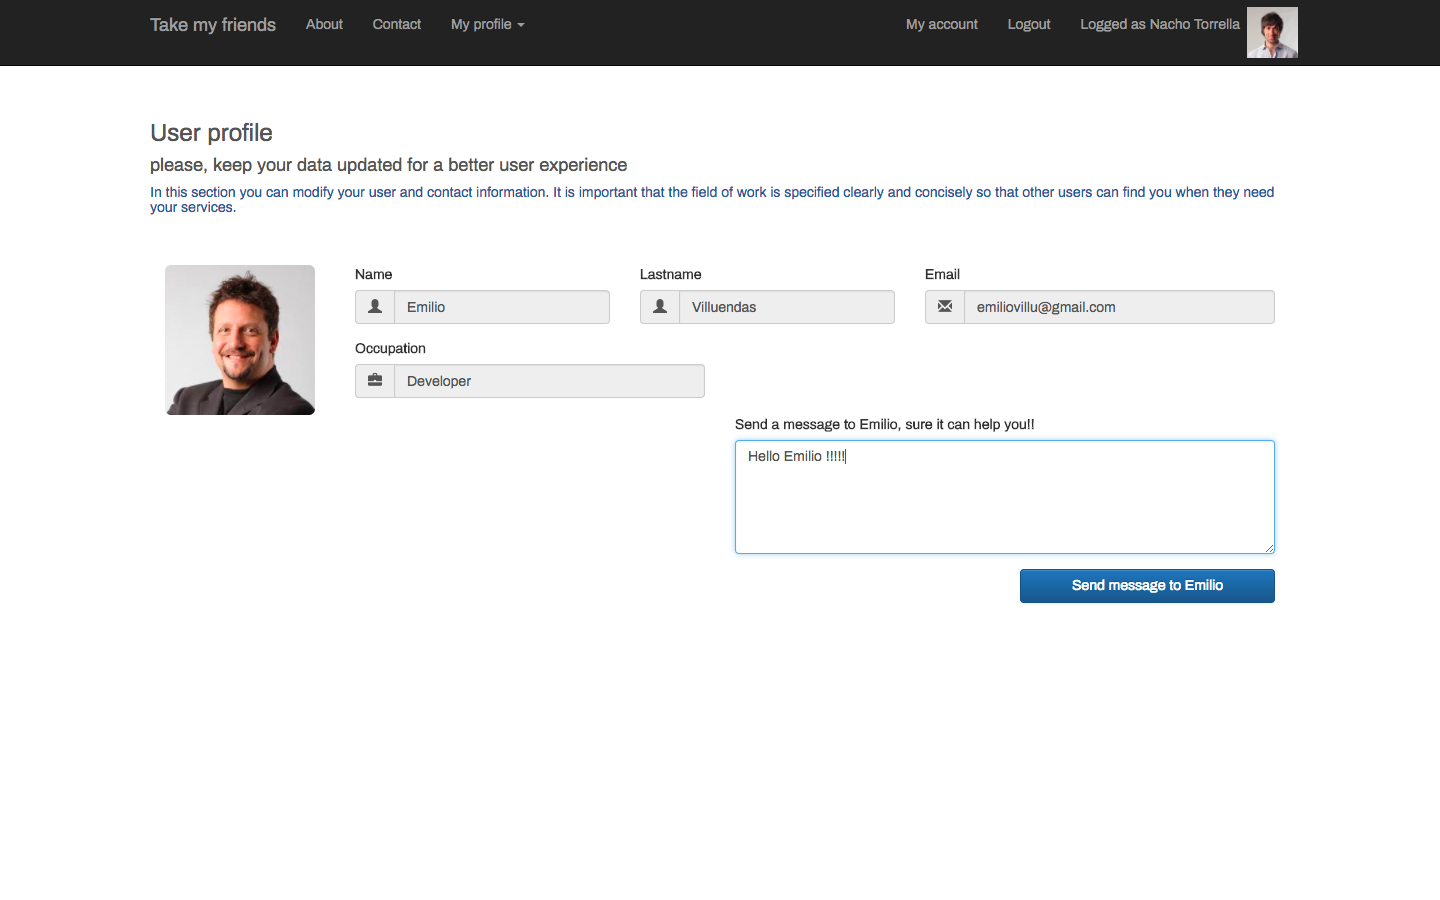Viewport: 1440px width, 900px height.
Task: Click the blue 'In this section' description paragraph
Action: (x=712, y=199)
